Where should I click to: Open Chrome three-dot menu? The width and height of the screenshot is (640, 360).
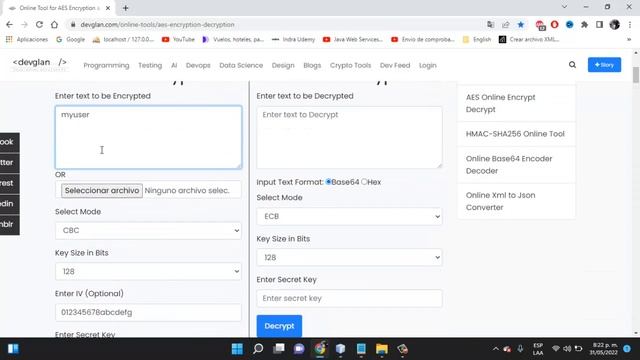630,24
